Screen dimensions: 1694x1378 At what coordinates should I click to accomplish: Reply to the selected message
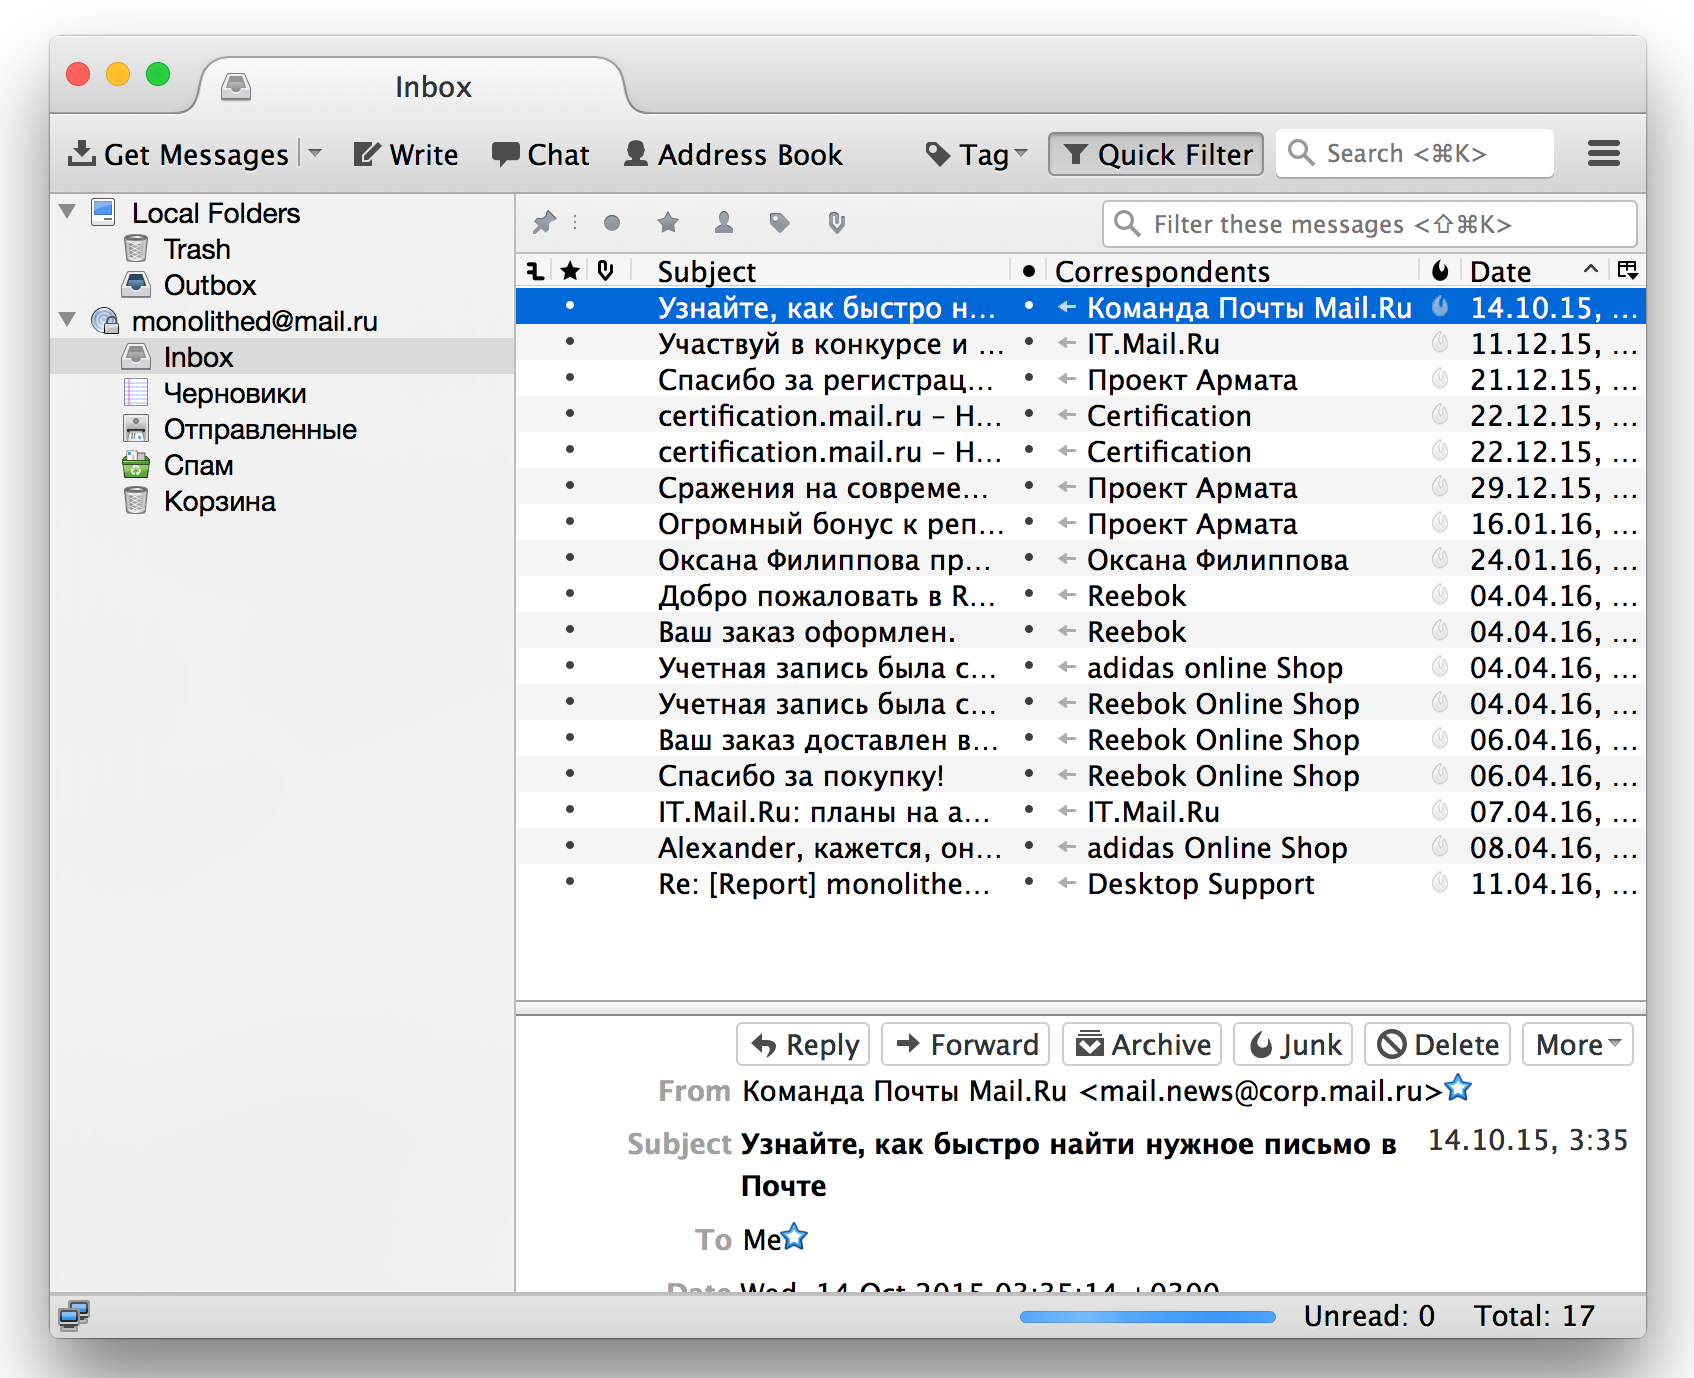(x=803, y=1045)
